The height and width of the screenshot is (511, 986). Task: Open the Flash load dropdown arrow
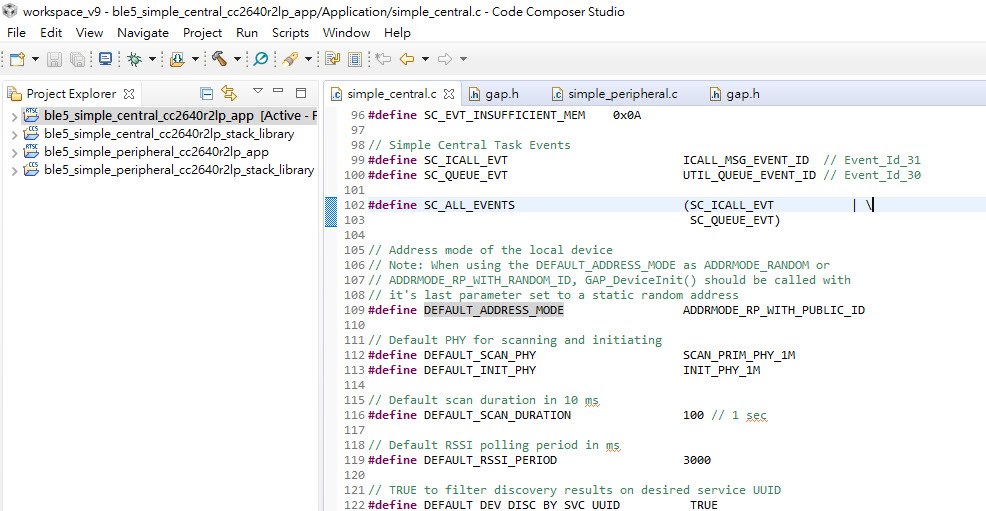195,59
